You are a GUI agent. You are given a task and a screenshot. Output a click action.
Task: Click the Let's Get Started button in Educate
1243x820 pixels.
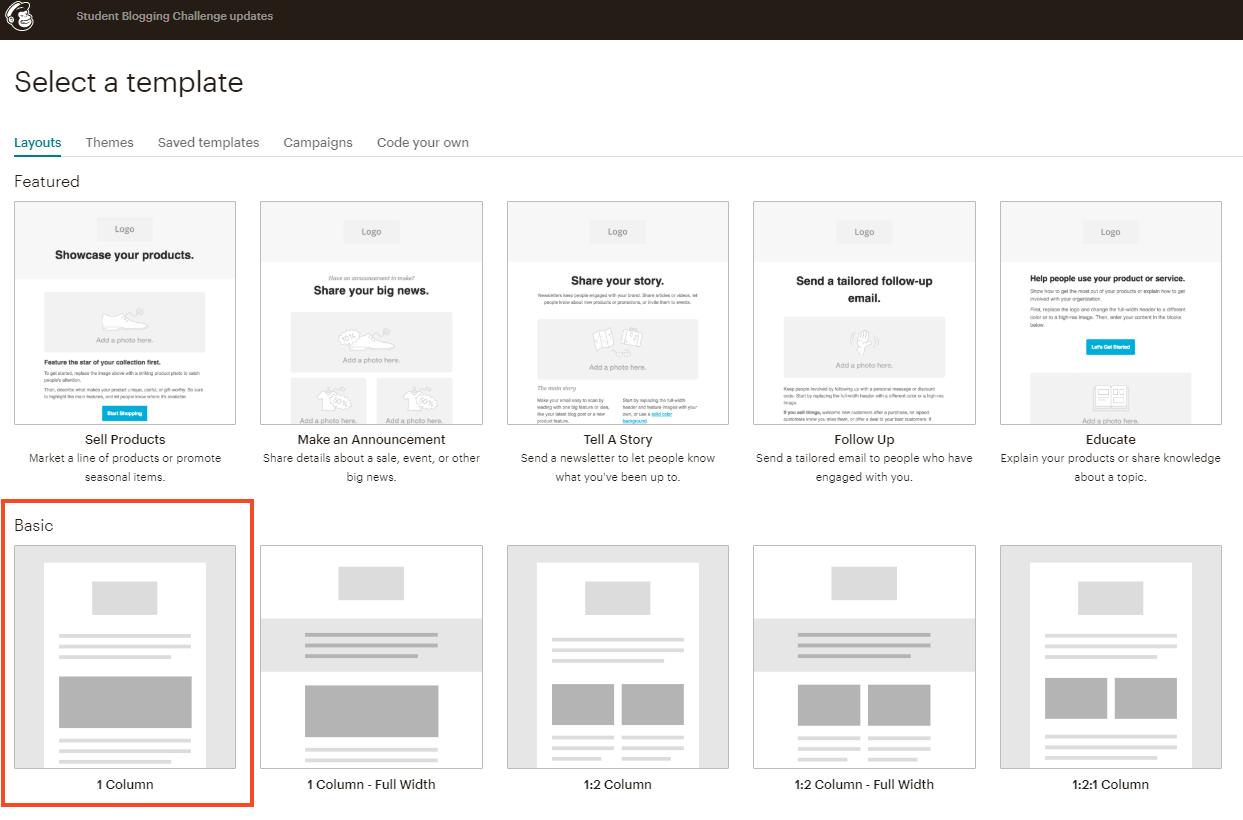pyautogui.click(x=1110, y=346)
